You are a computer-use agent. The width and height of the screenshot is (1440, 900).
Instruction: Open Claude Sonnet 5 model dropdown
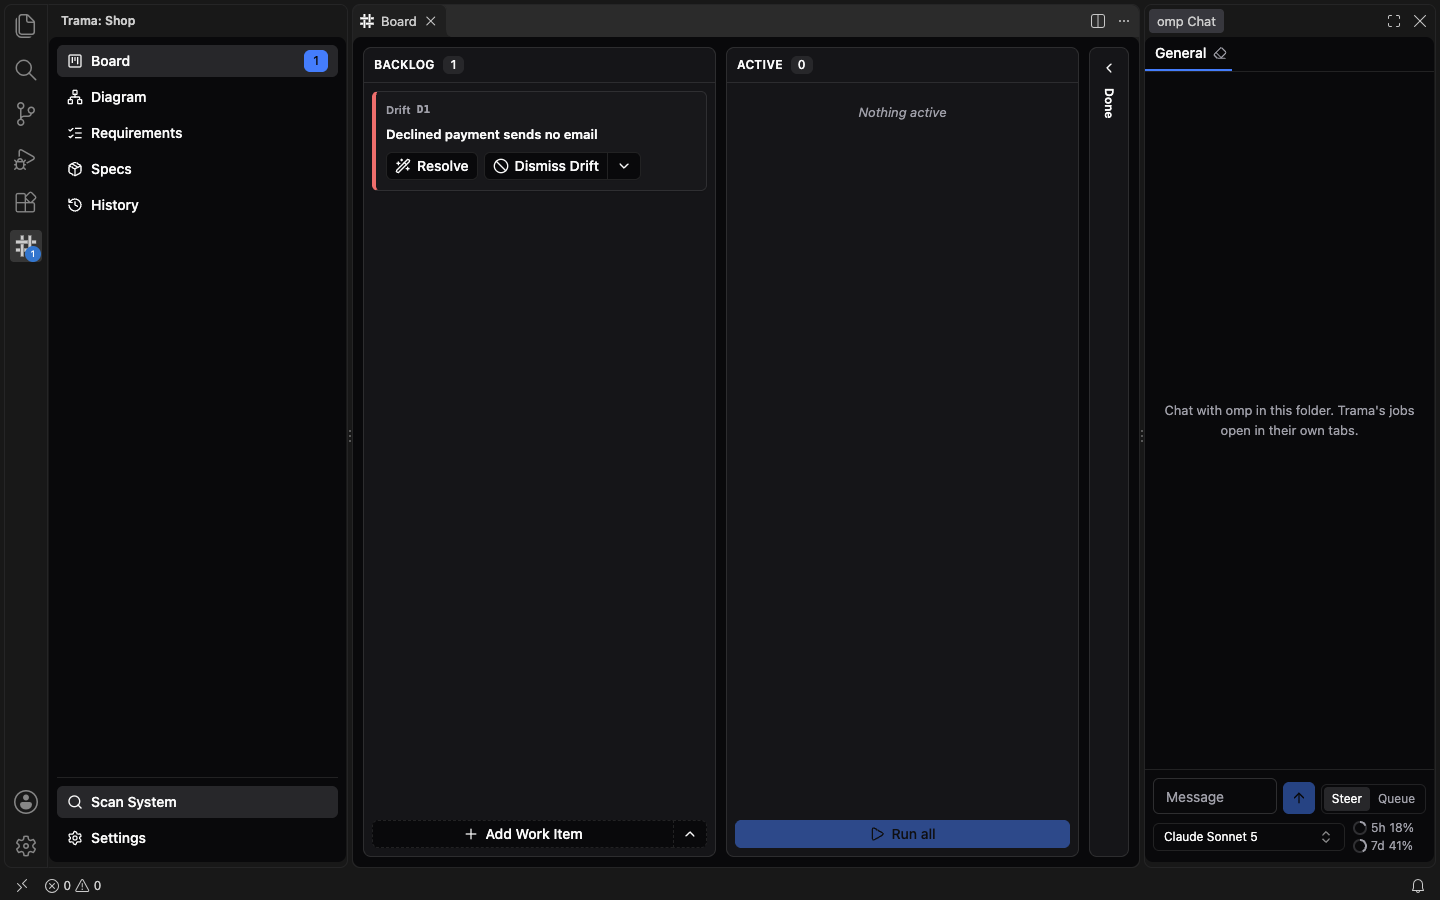1248,837
